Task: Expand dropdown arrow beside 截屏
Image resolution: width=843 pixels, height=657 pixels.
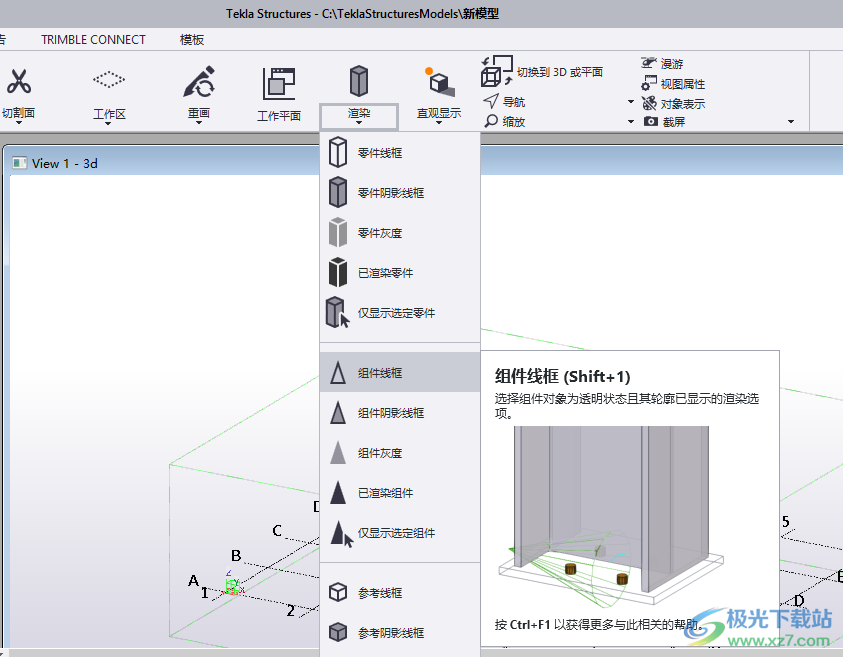Action: coord(631,122)
